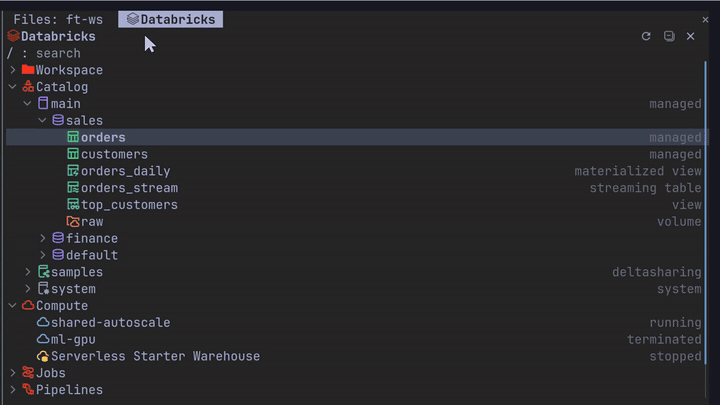Click the Jobs label

[x=51, y=372]
